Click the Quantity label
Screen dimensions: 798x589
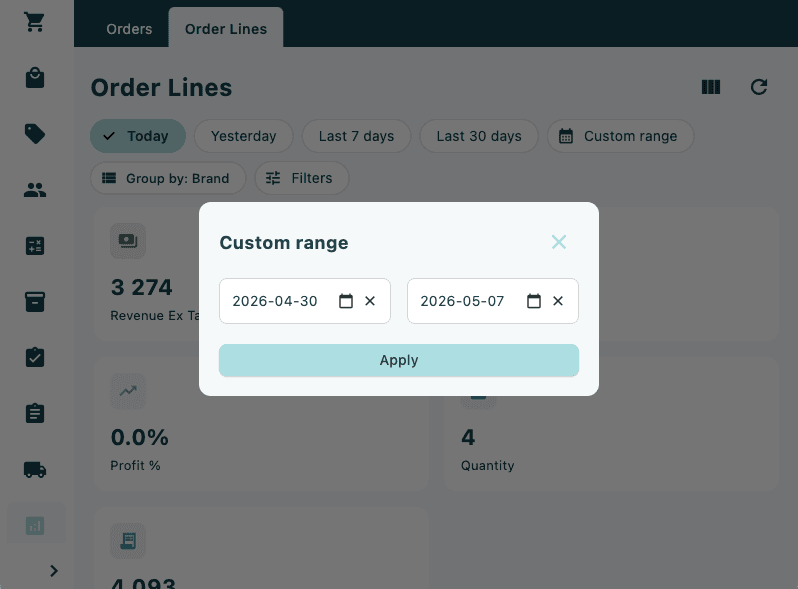488,466
